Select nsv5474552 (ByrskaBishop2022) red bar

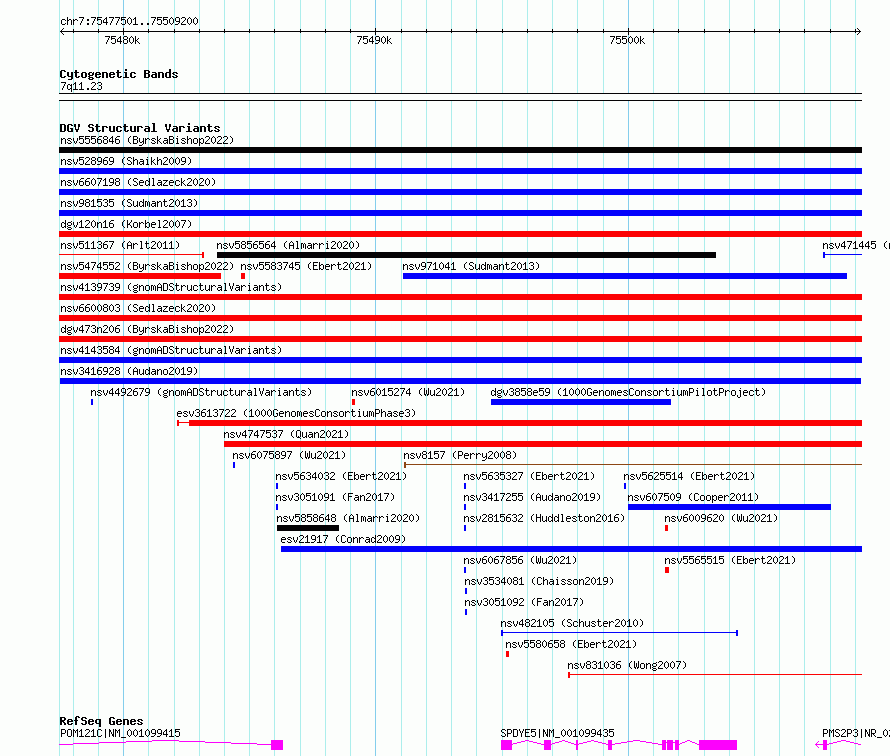click(x=140, y=276)
